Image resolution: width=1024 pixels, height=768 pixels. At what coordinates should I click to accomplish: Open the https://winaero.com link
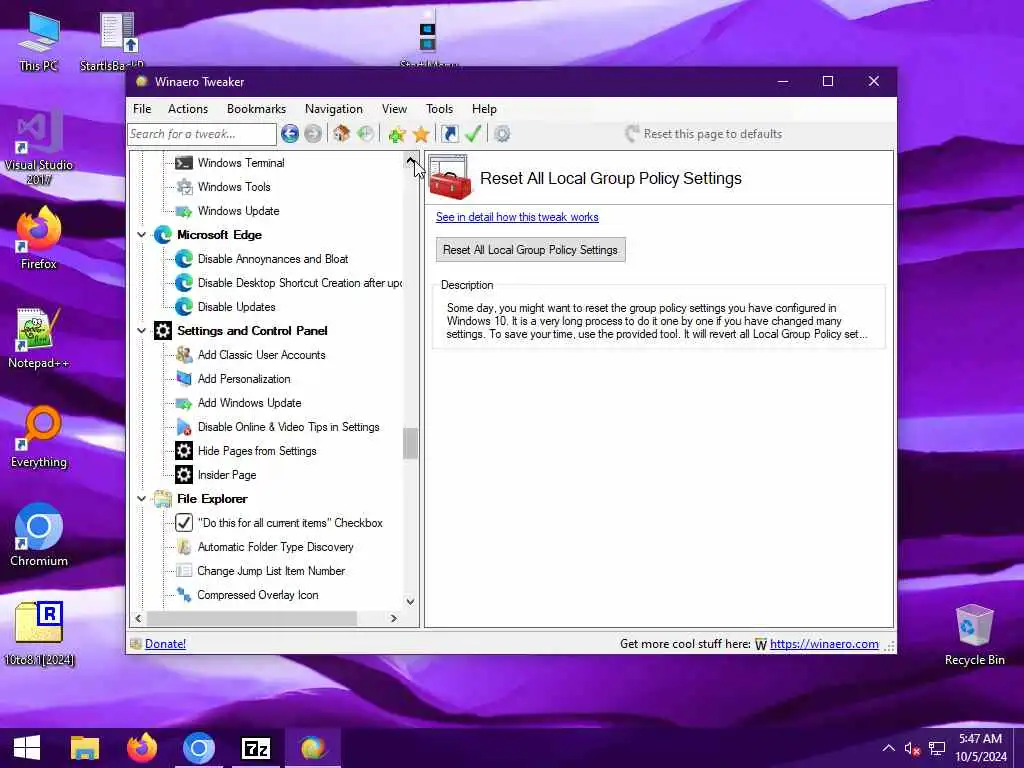[824, 644]
